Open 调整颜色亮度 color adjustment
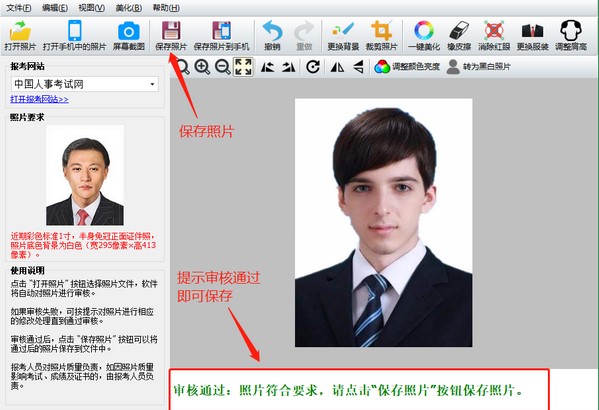599x410 pixels. (407, 67)
